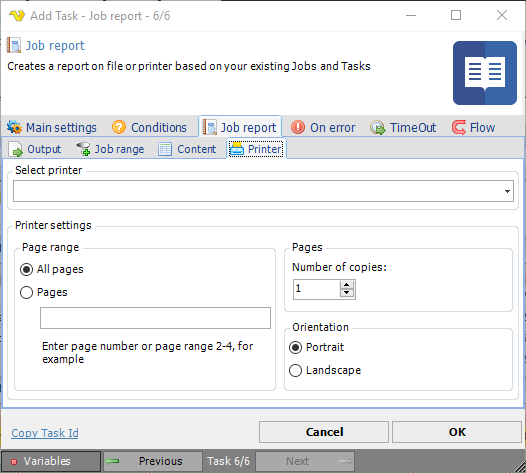Click the Job range funnel icon
This screenshot has width=526, height=473.
(x=83, y=149)
